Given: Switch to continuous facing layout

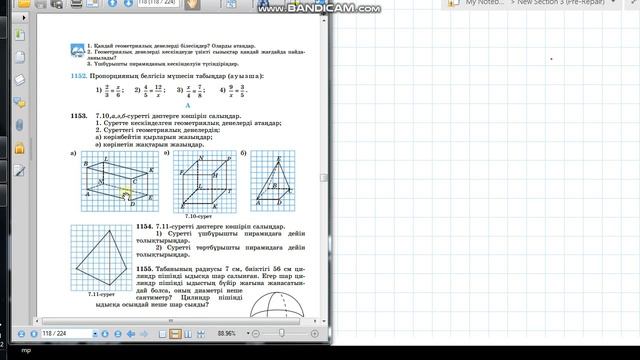Looking at the screenshot, I should point(200,334).
